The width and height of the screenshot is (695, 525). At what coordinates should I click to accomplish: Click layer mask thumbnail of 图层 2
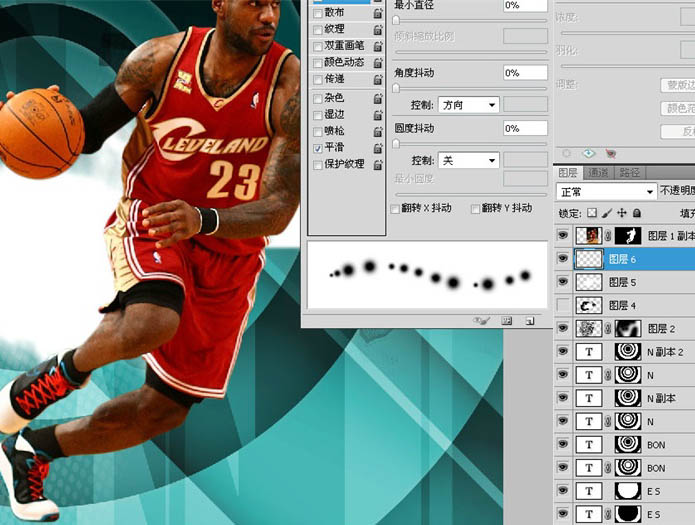[628, 328]
